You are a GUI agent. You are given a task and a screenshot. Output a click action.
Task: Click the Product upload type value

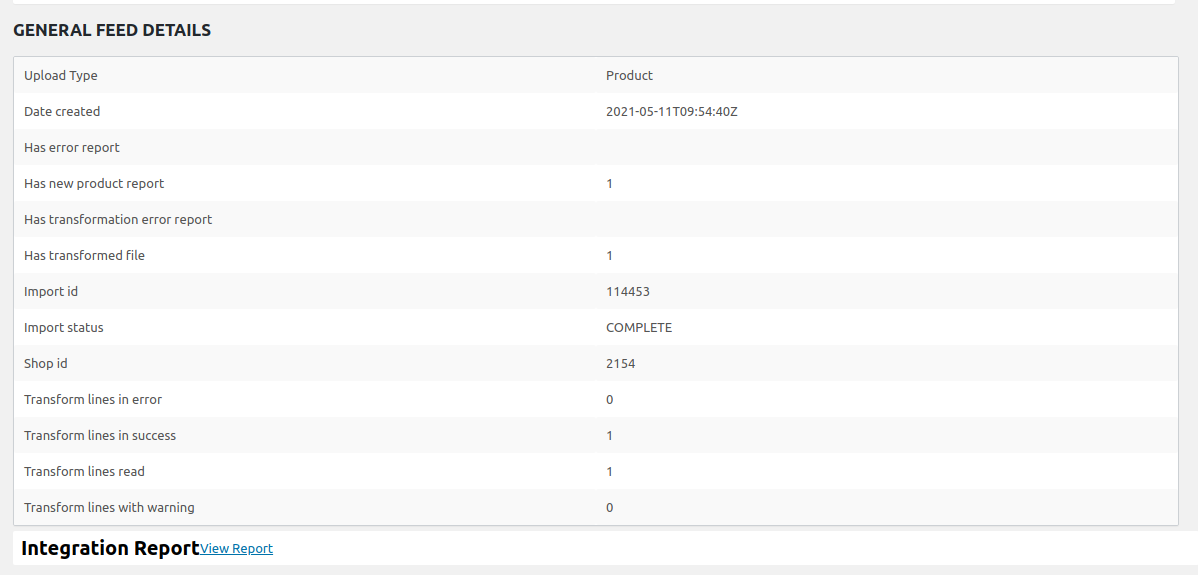pos(629,76)
